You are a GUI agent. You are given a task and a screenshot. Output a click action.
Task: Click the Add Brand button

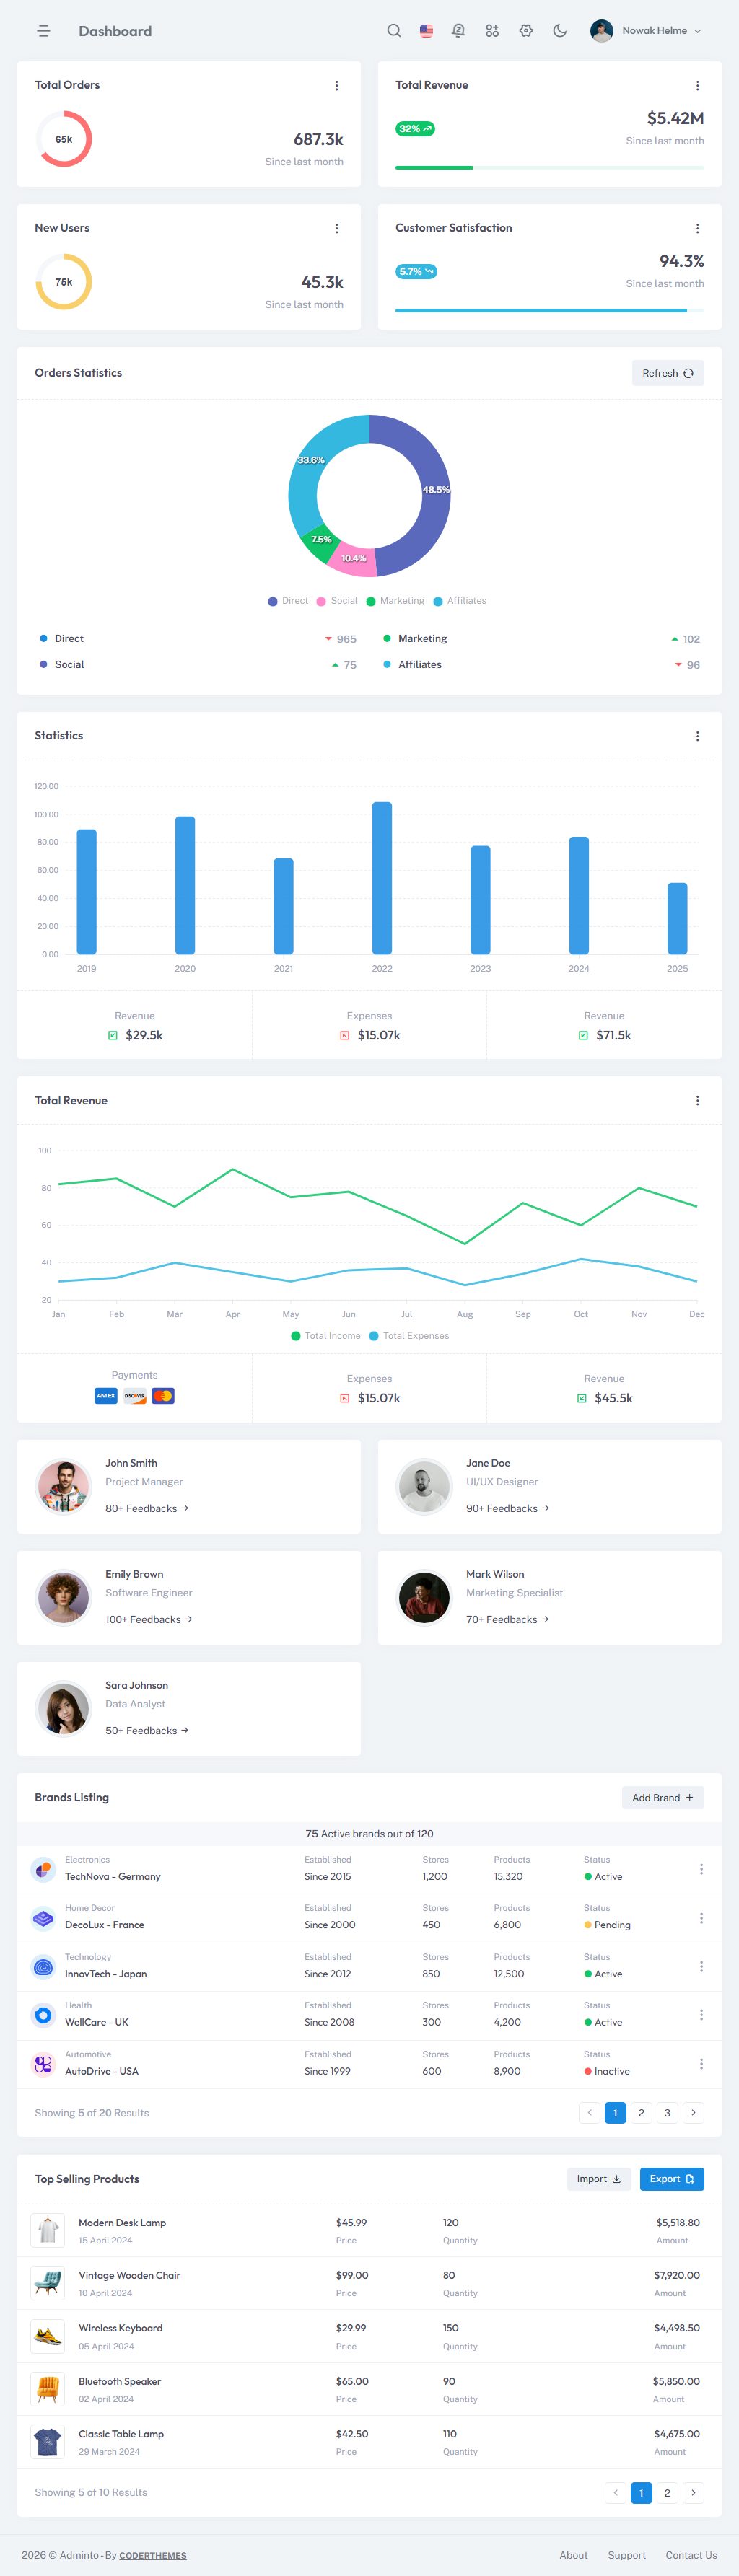tap(663, 1798)
